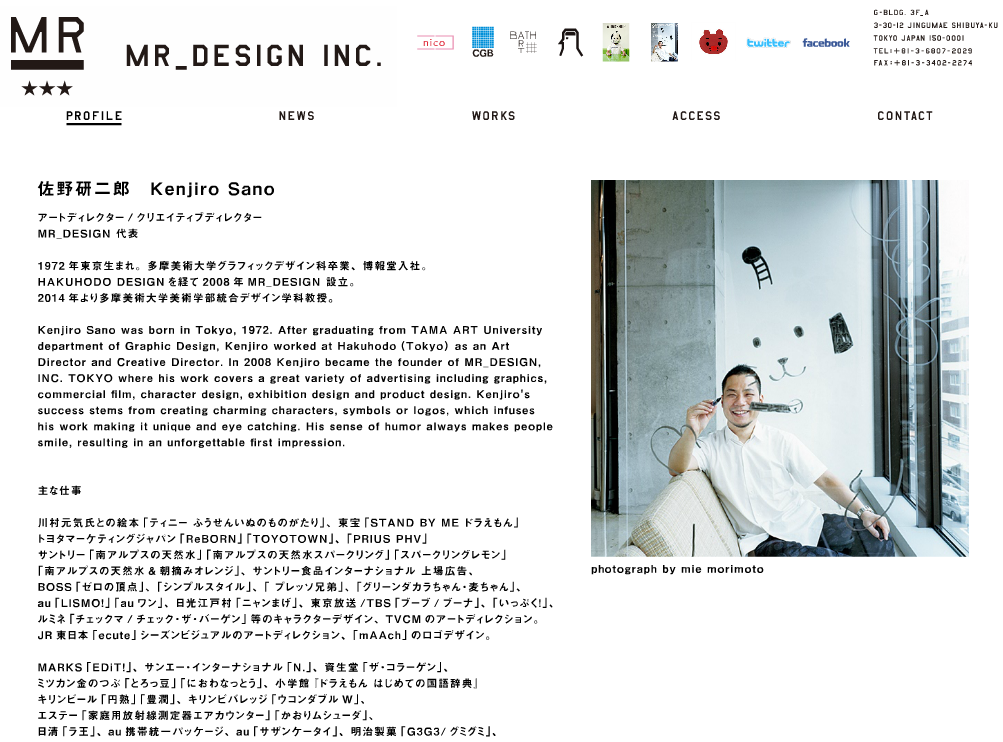This screenshot has height=742, width=1003.
Task: Go to the CONTACT page
Action: coord(905,116)
